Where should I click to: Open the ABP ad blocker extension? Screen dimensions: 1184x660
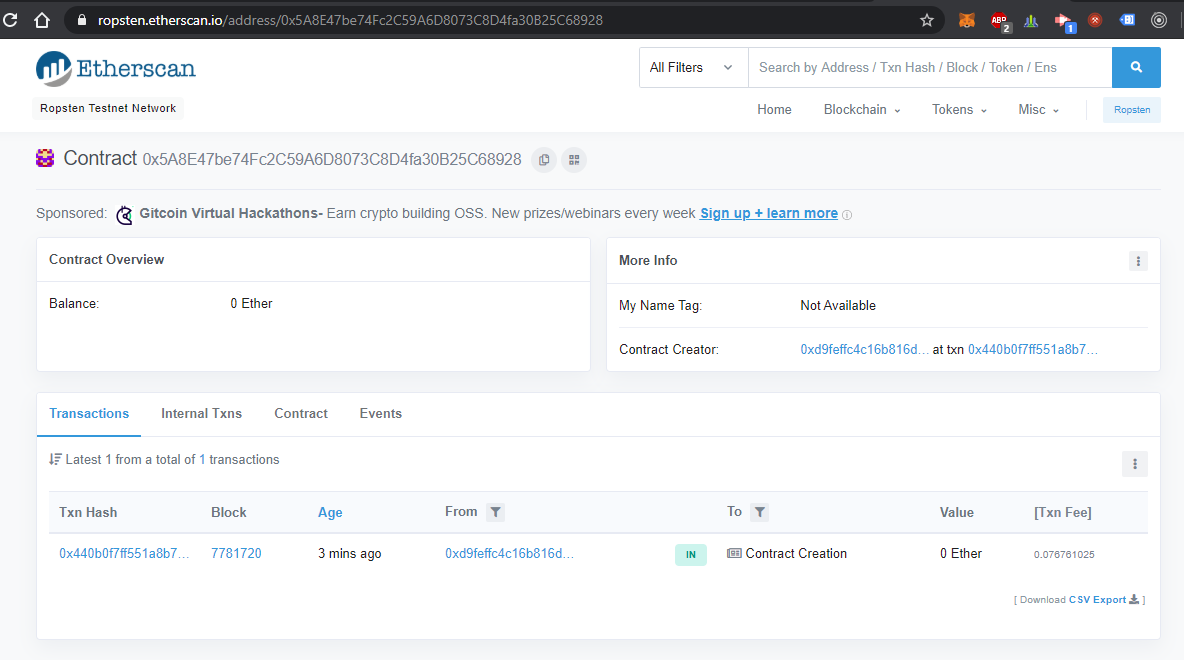tap(1000, 21)
